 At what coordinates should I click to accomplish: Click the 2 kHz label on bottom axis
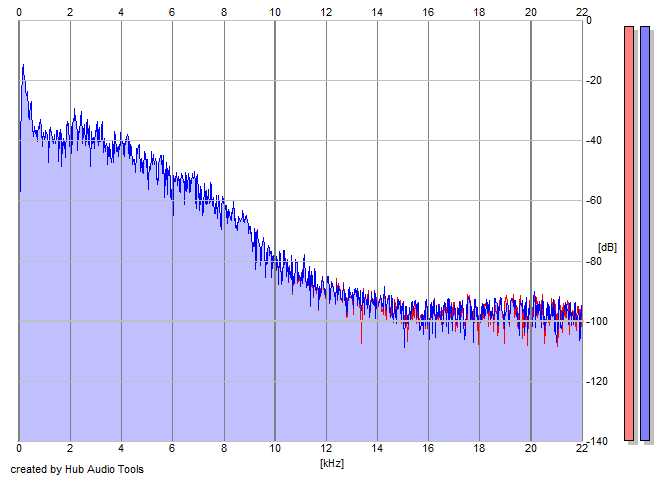[x=70, y=448]
